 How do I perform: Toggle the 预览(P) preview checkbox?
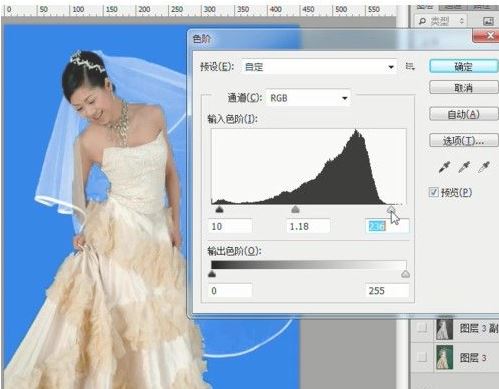tap(433, 192)
